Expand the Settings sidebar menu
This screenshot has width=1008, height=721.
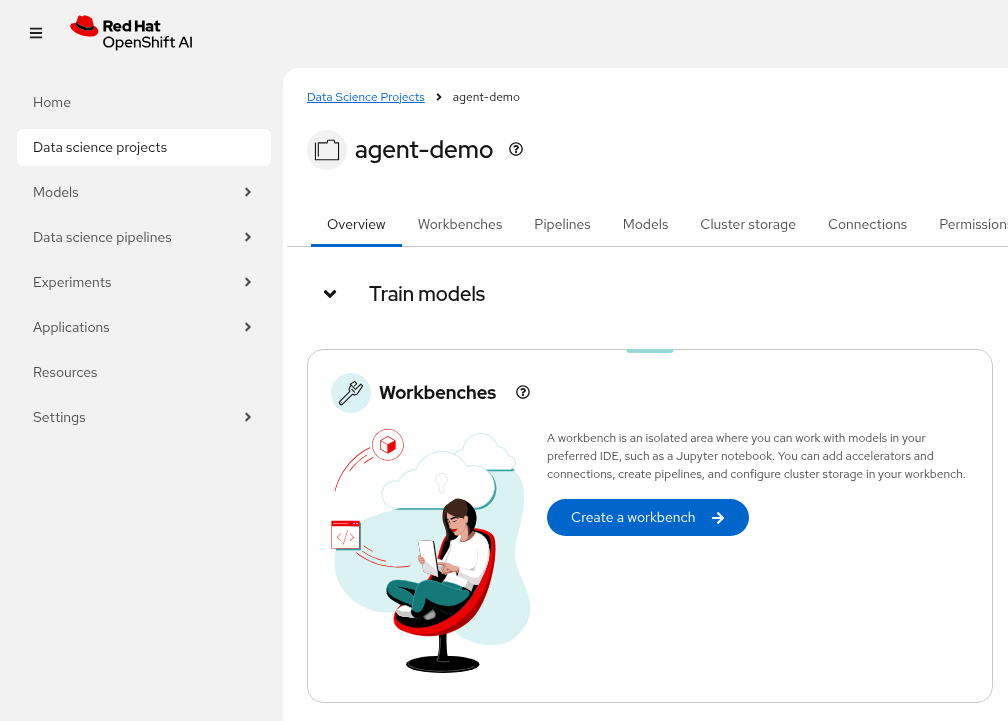pos(144,417)
